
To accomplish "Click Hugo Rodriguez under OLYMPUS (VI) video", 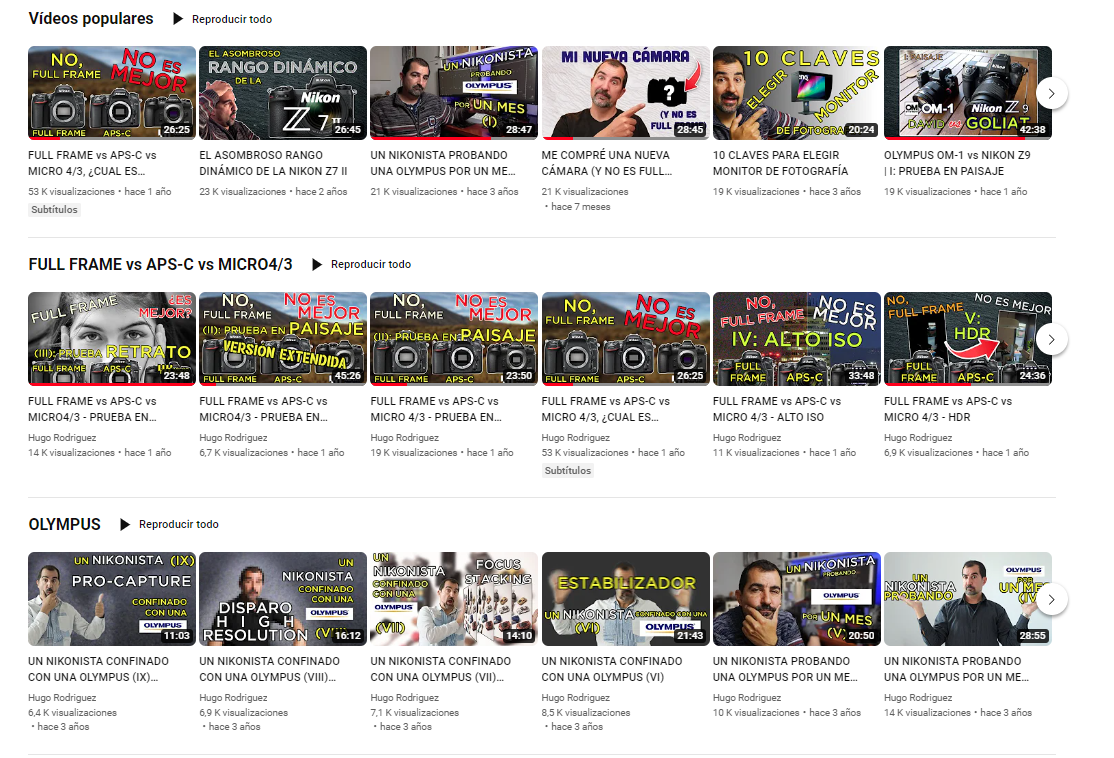I will point(576,698).
